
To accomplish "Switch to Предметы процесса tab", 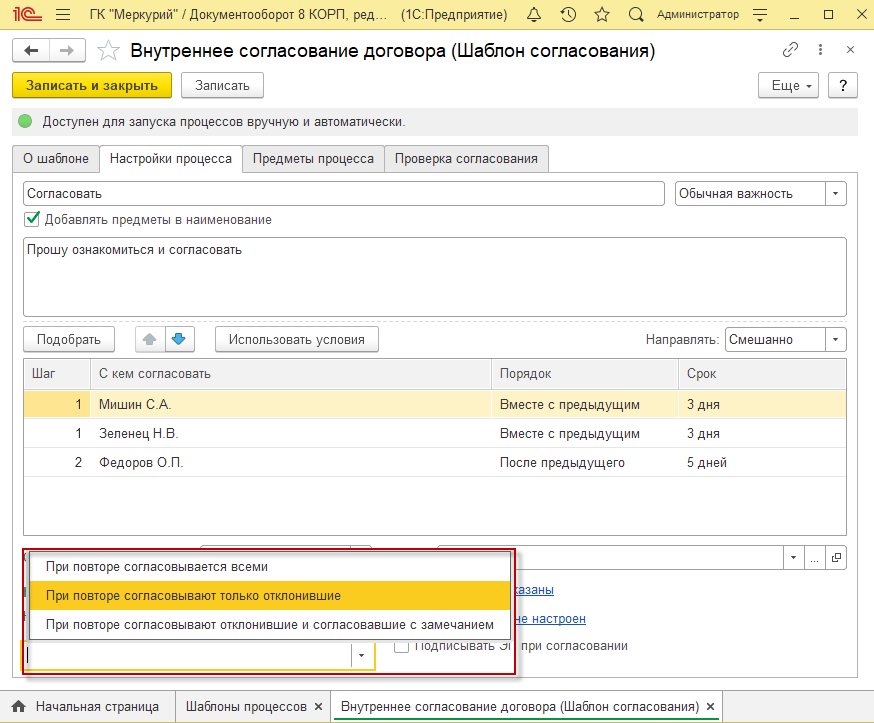I will pos(313,159).
